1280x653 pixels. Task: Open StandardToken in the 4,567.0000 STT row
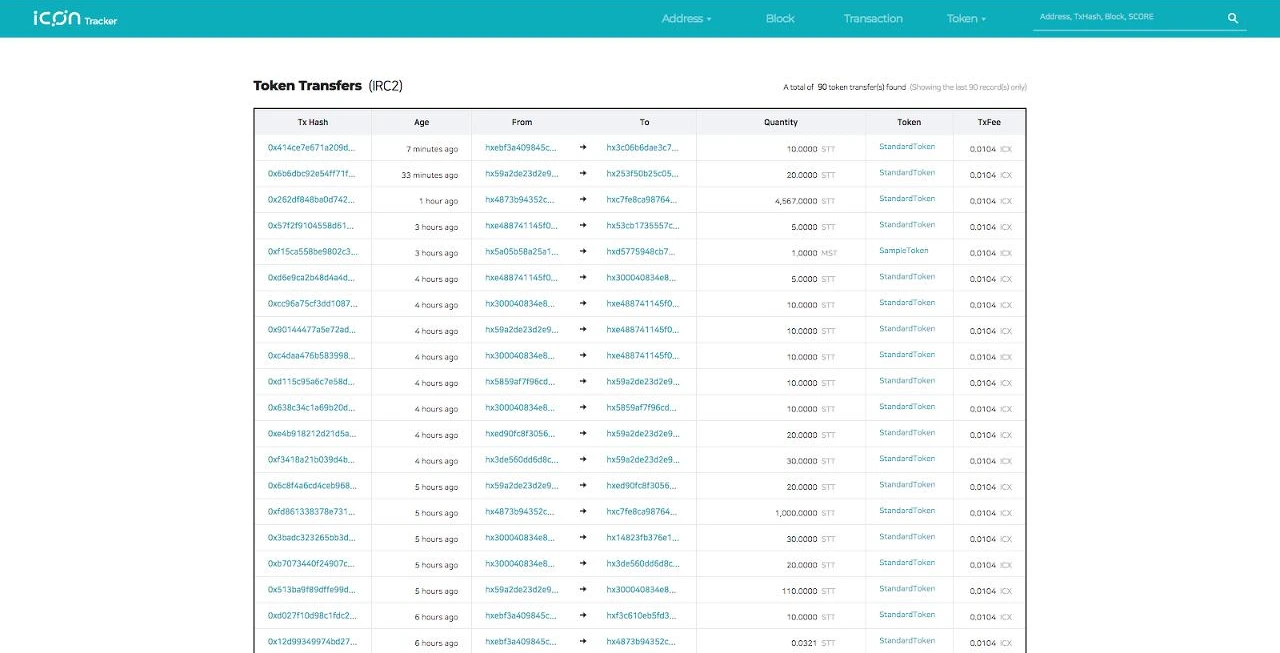[907, 199]
